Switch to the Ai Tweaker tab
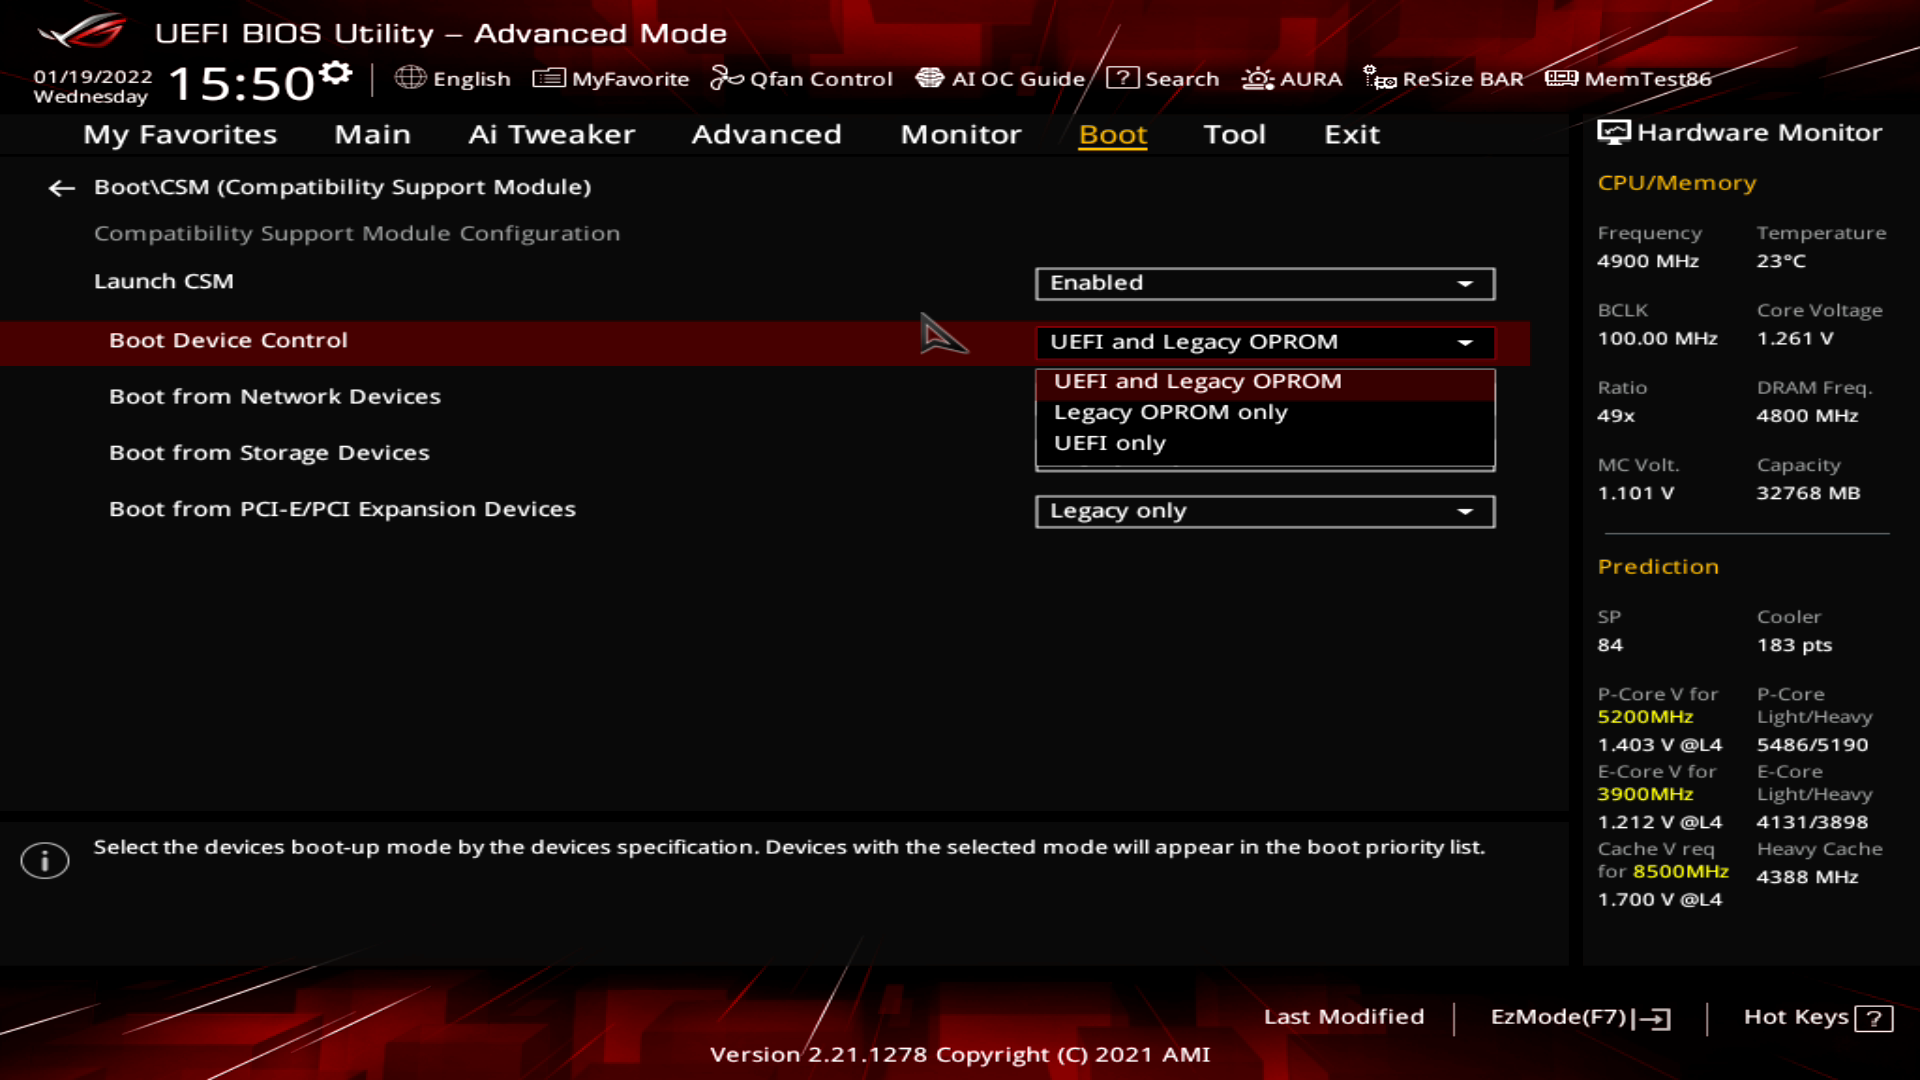Viewport: 1920px width, 1080px height. click(553, 135)
